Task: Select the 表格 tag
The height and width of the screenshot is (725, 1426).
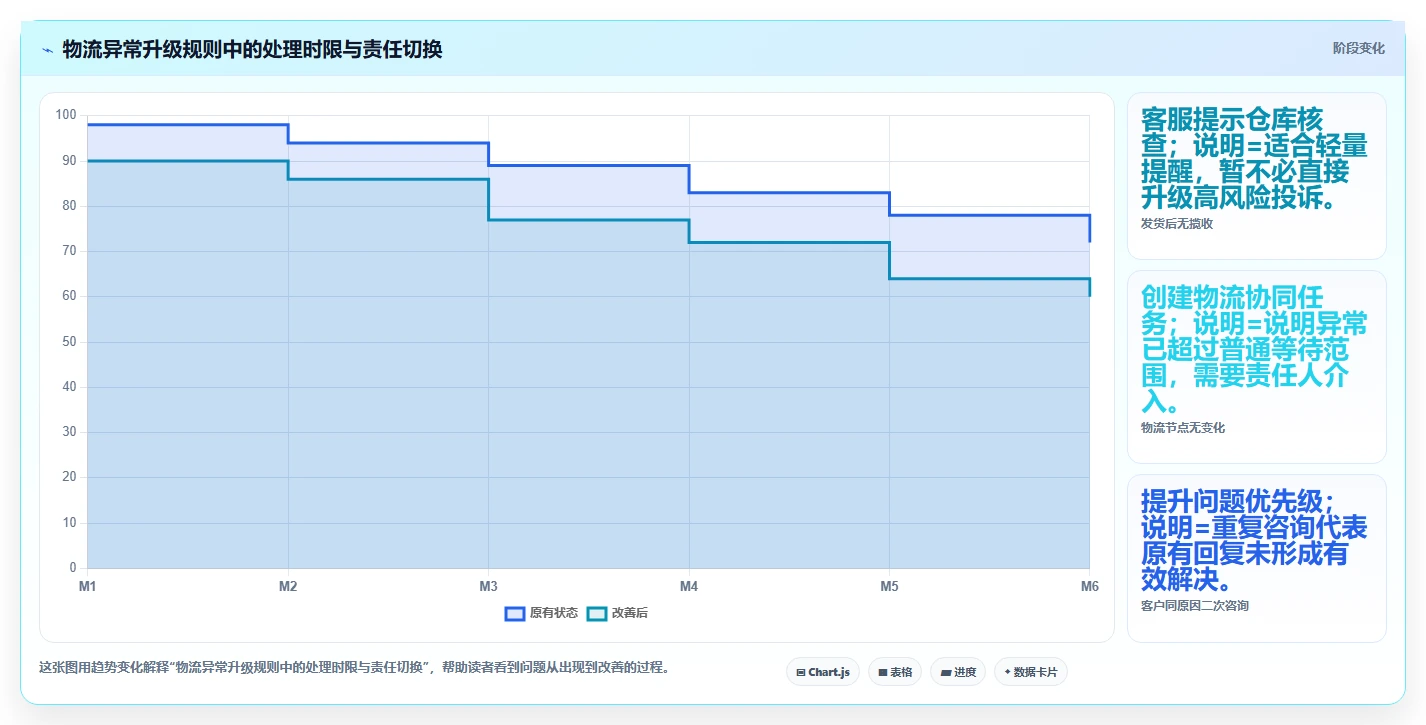Action: (x=895, y=672)
